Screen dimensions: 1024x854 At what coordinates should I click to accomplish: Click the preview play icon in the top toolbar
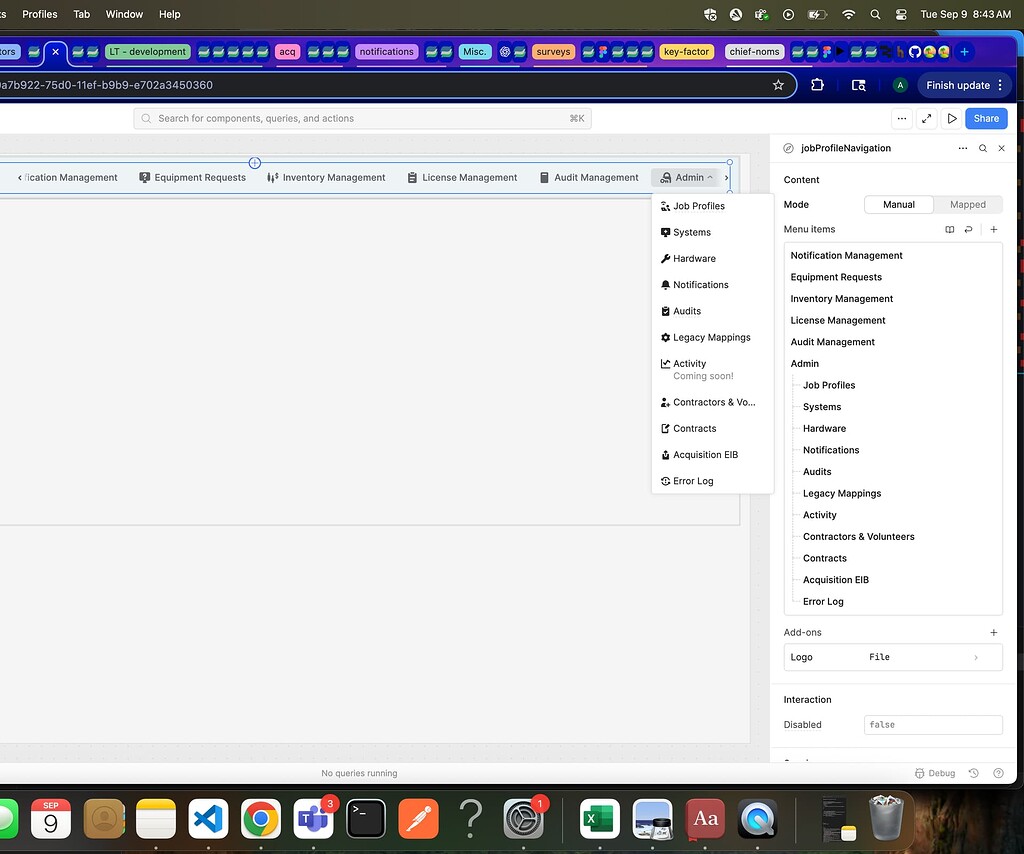[x=951, y=117]
